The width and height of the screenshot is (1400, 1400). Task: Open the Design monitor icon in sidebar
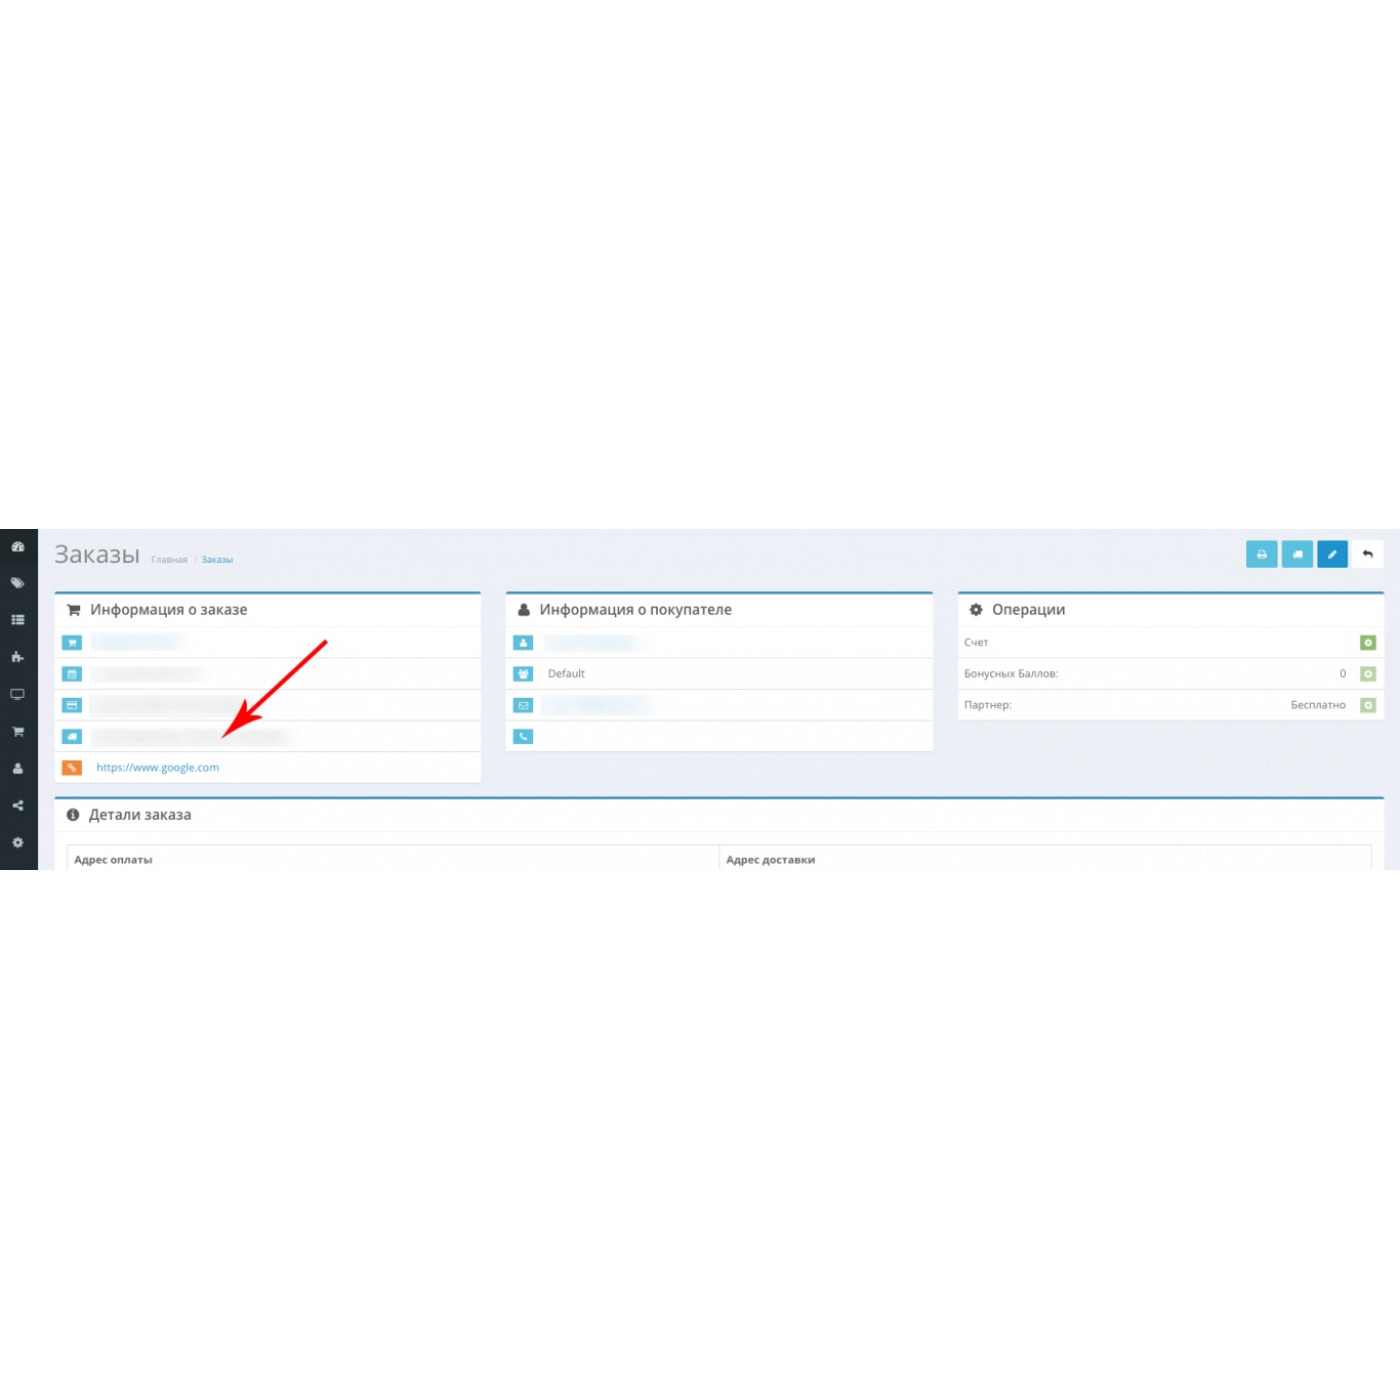click(18, 694)
